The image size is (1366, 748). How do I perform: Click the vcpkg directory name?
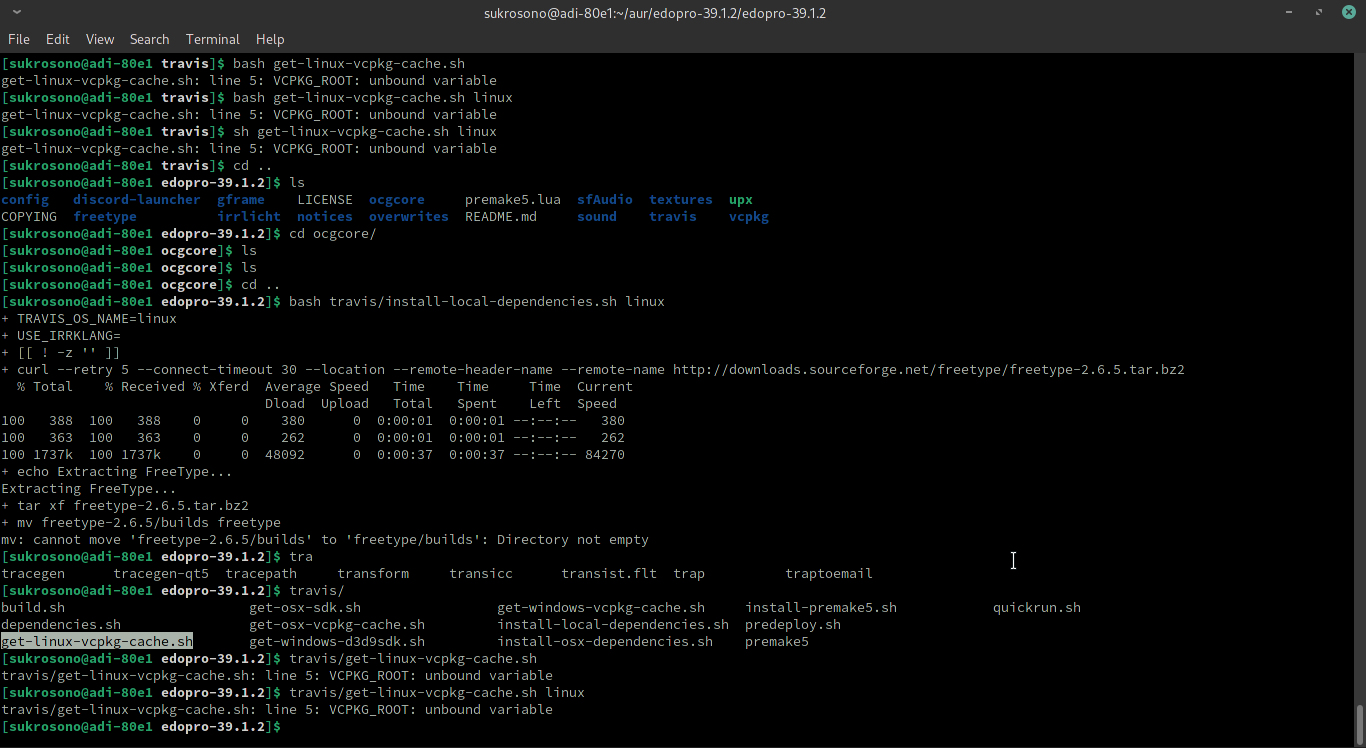749,216
